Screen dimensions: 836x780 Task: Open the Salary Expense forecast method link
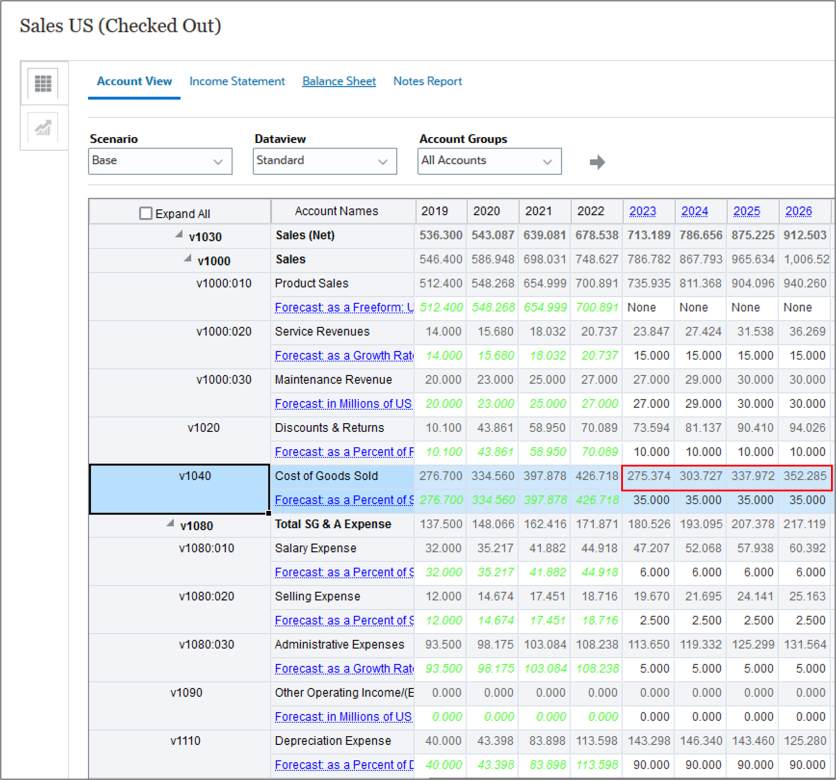343,572
